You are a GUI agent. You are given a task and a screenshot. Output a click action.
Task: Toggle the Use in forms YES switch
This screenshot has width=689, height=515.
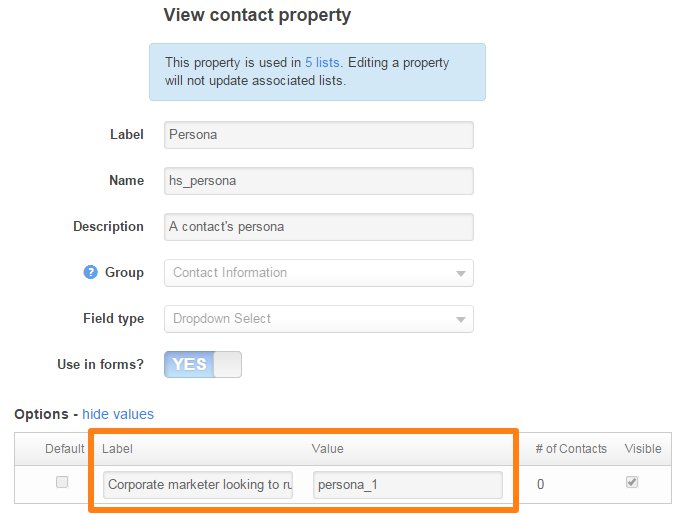coord(203,364)
